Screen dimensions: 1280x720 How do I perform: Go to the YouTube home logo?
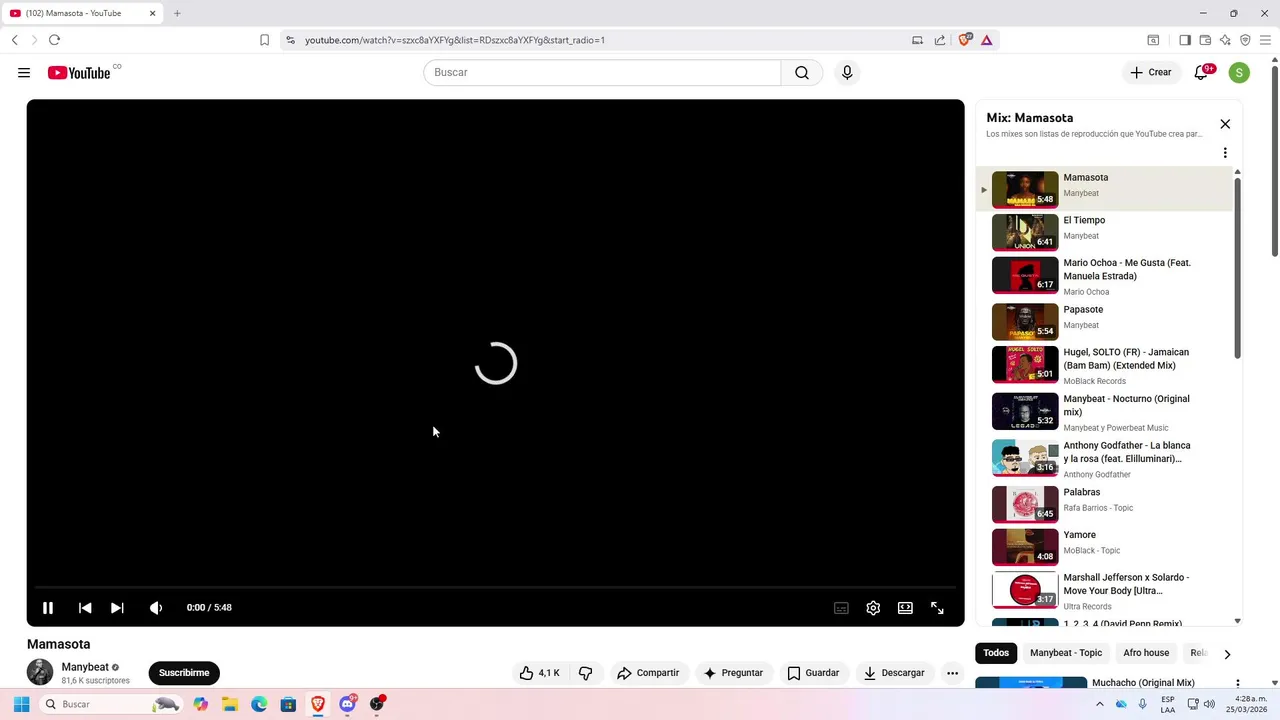click(x=79, y=73)
